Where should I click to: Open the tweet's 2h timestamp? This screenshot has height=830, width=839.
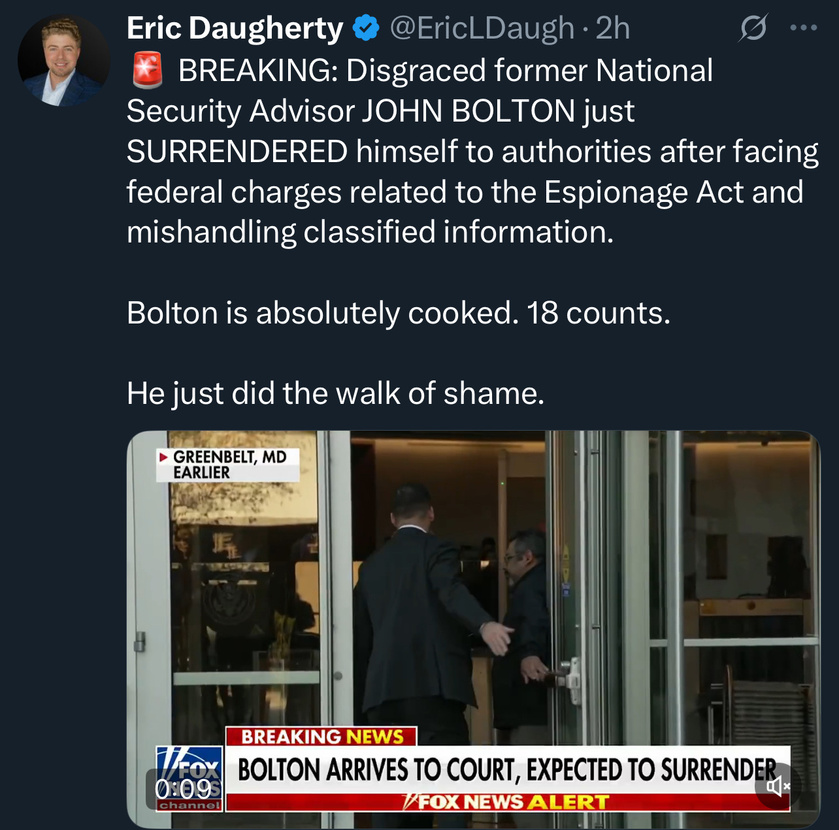click(612, 30)
